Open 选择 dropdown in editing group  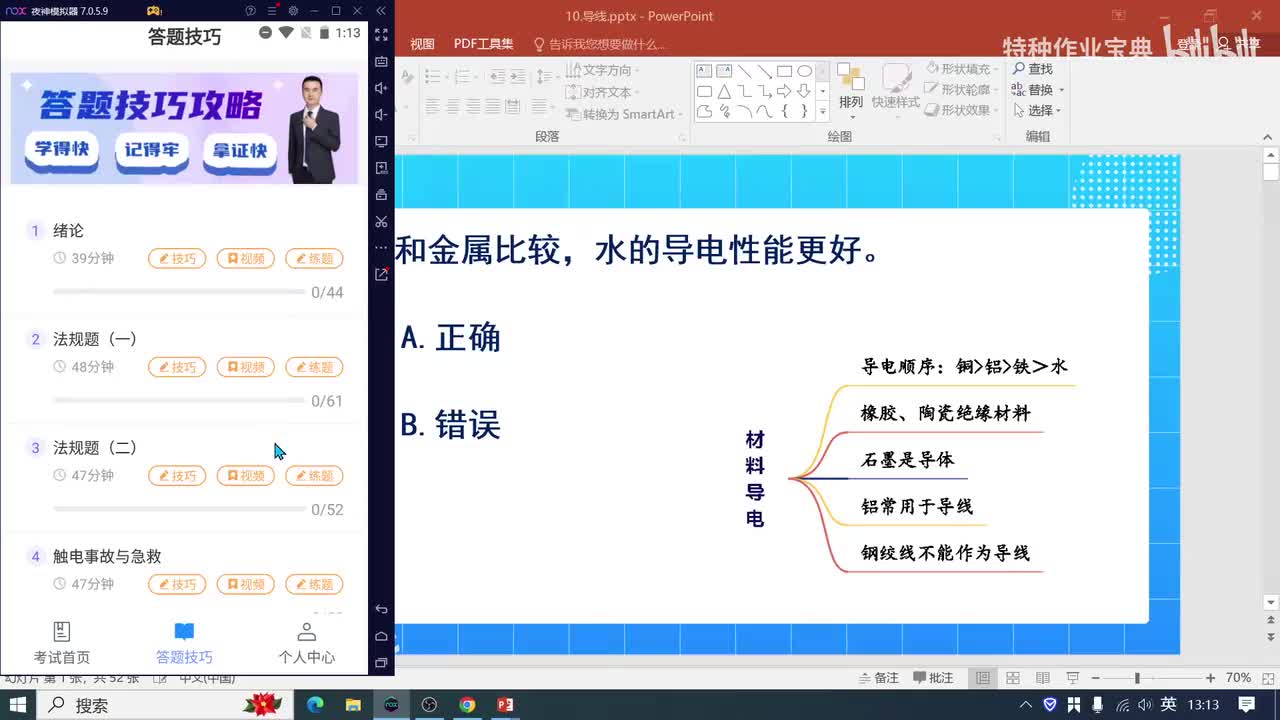tap(1037, 111)
